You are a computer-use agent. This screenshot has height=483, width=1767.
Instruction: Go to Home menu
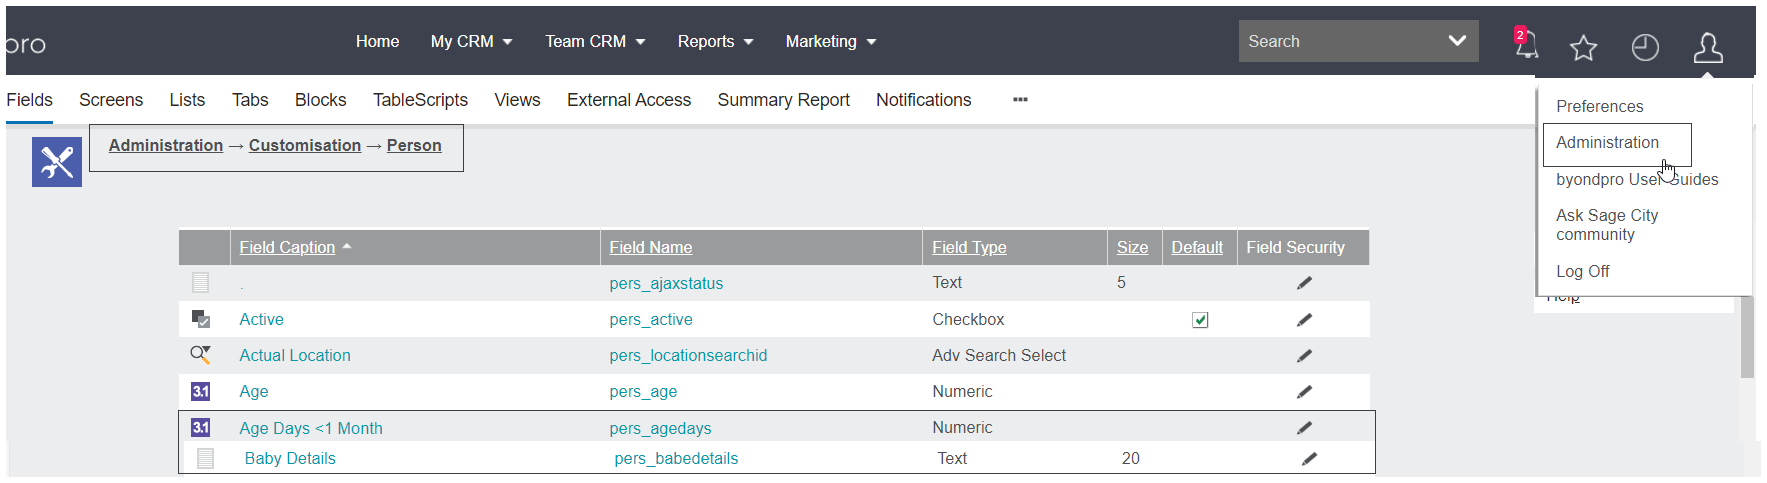coord(377,42)
